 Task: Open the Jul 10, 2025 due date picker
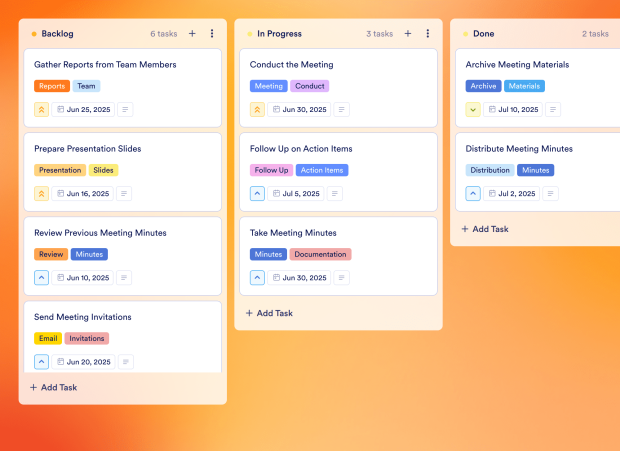click(x=513, y=109)
